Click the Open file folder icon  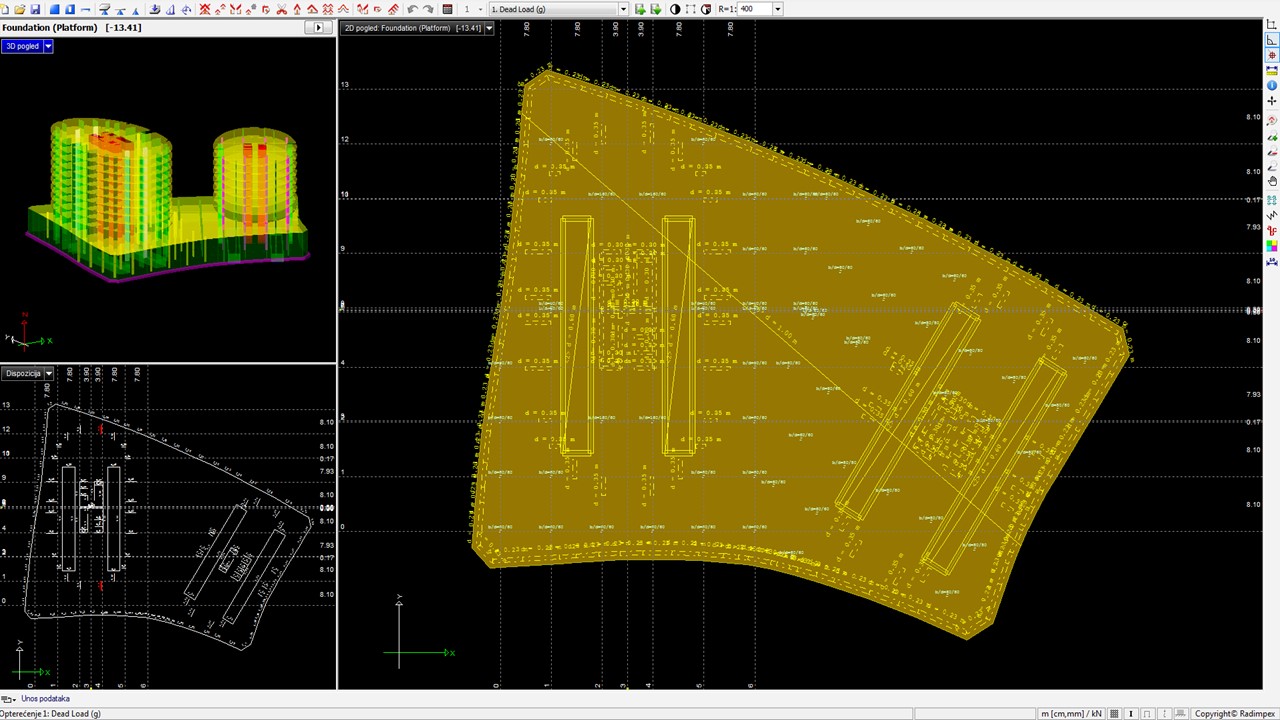click(x=20, y=9)
